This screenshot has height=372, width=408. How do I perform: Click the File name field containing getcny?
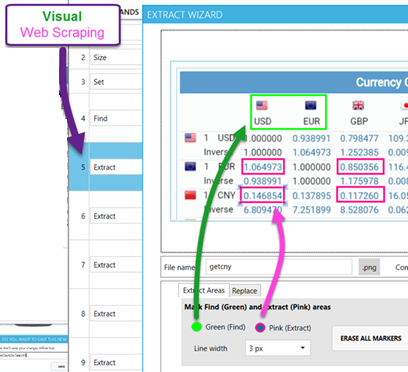[x=279, y=267]
